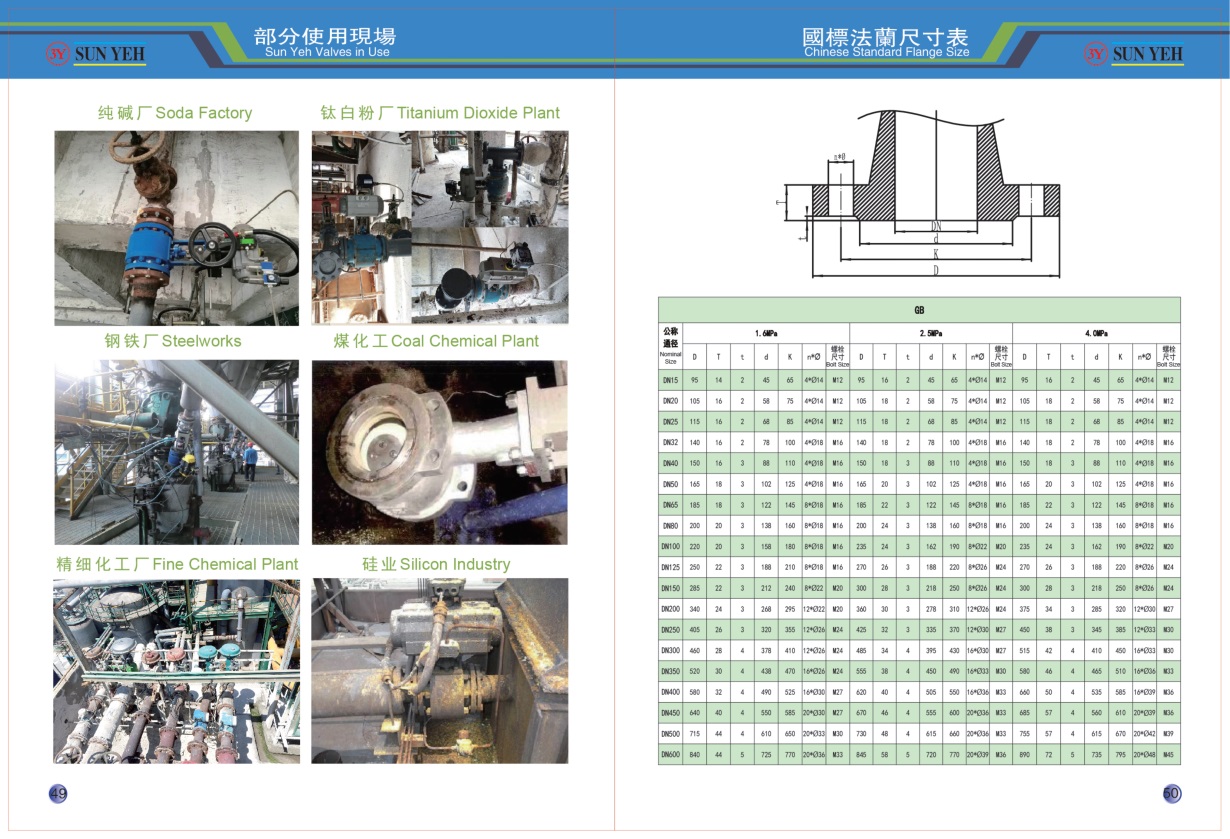Click the DN100 row label
This screenshot has width=1230, height=839.
(670, 547)
